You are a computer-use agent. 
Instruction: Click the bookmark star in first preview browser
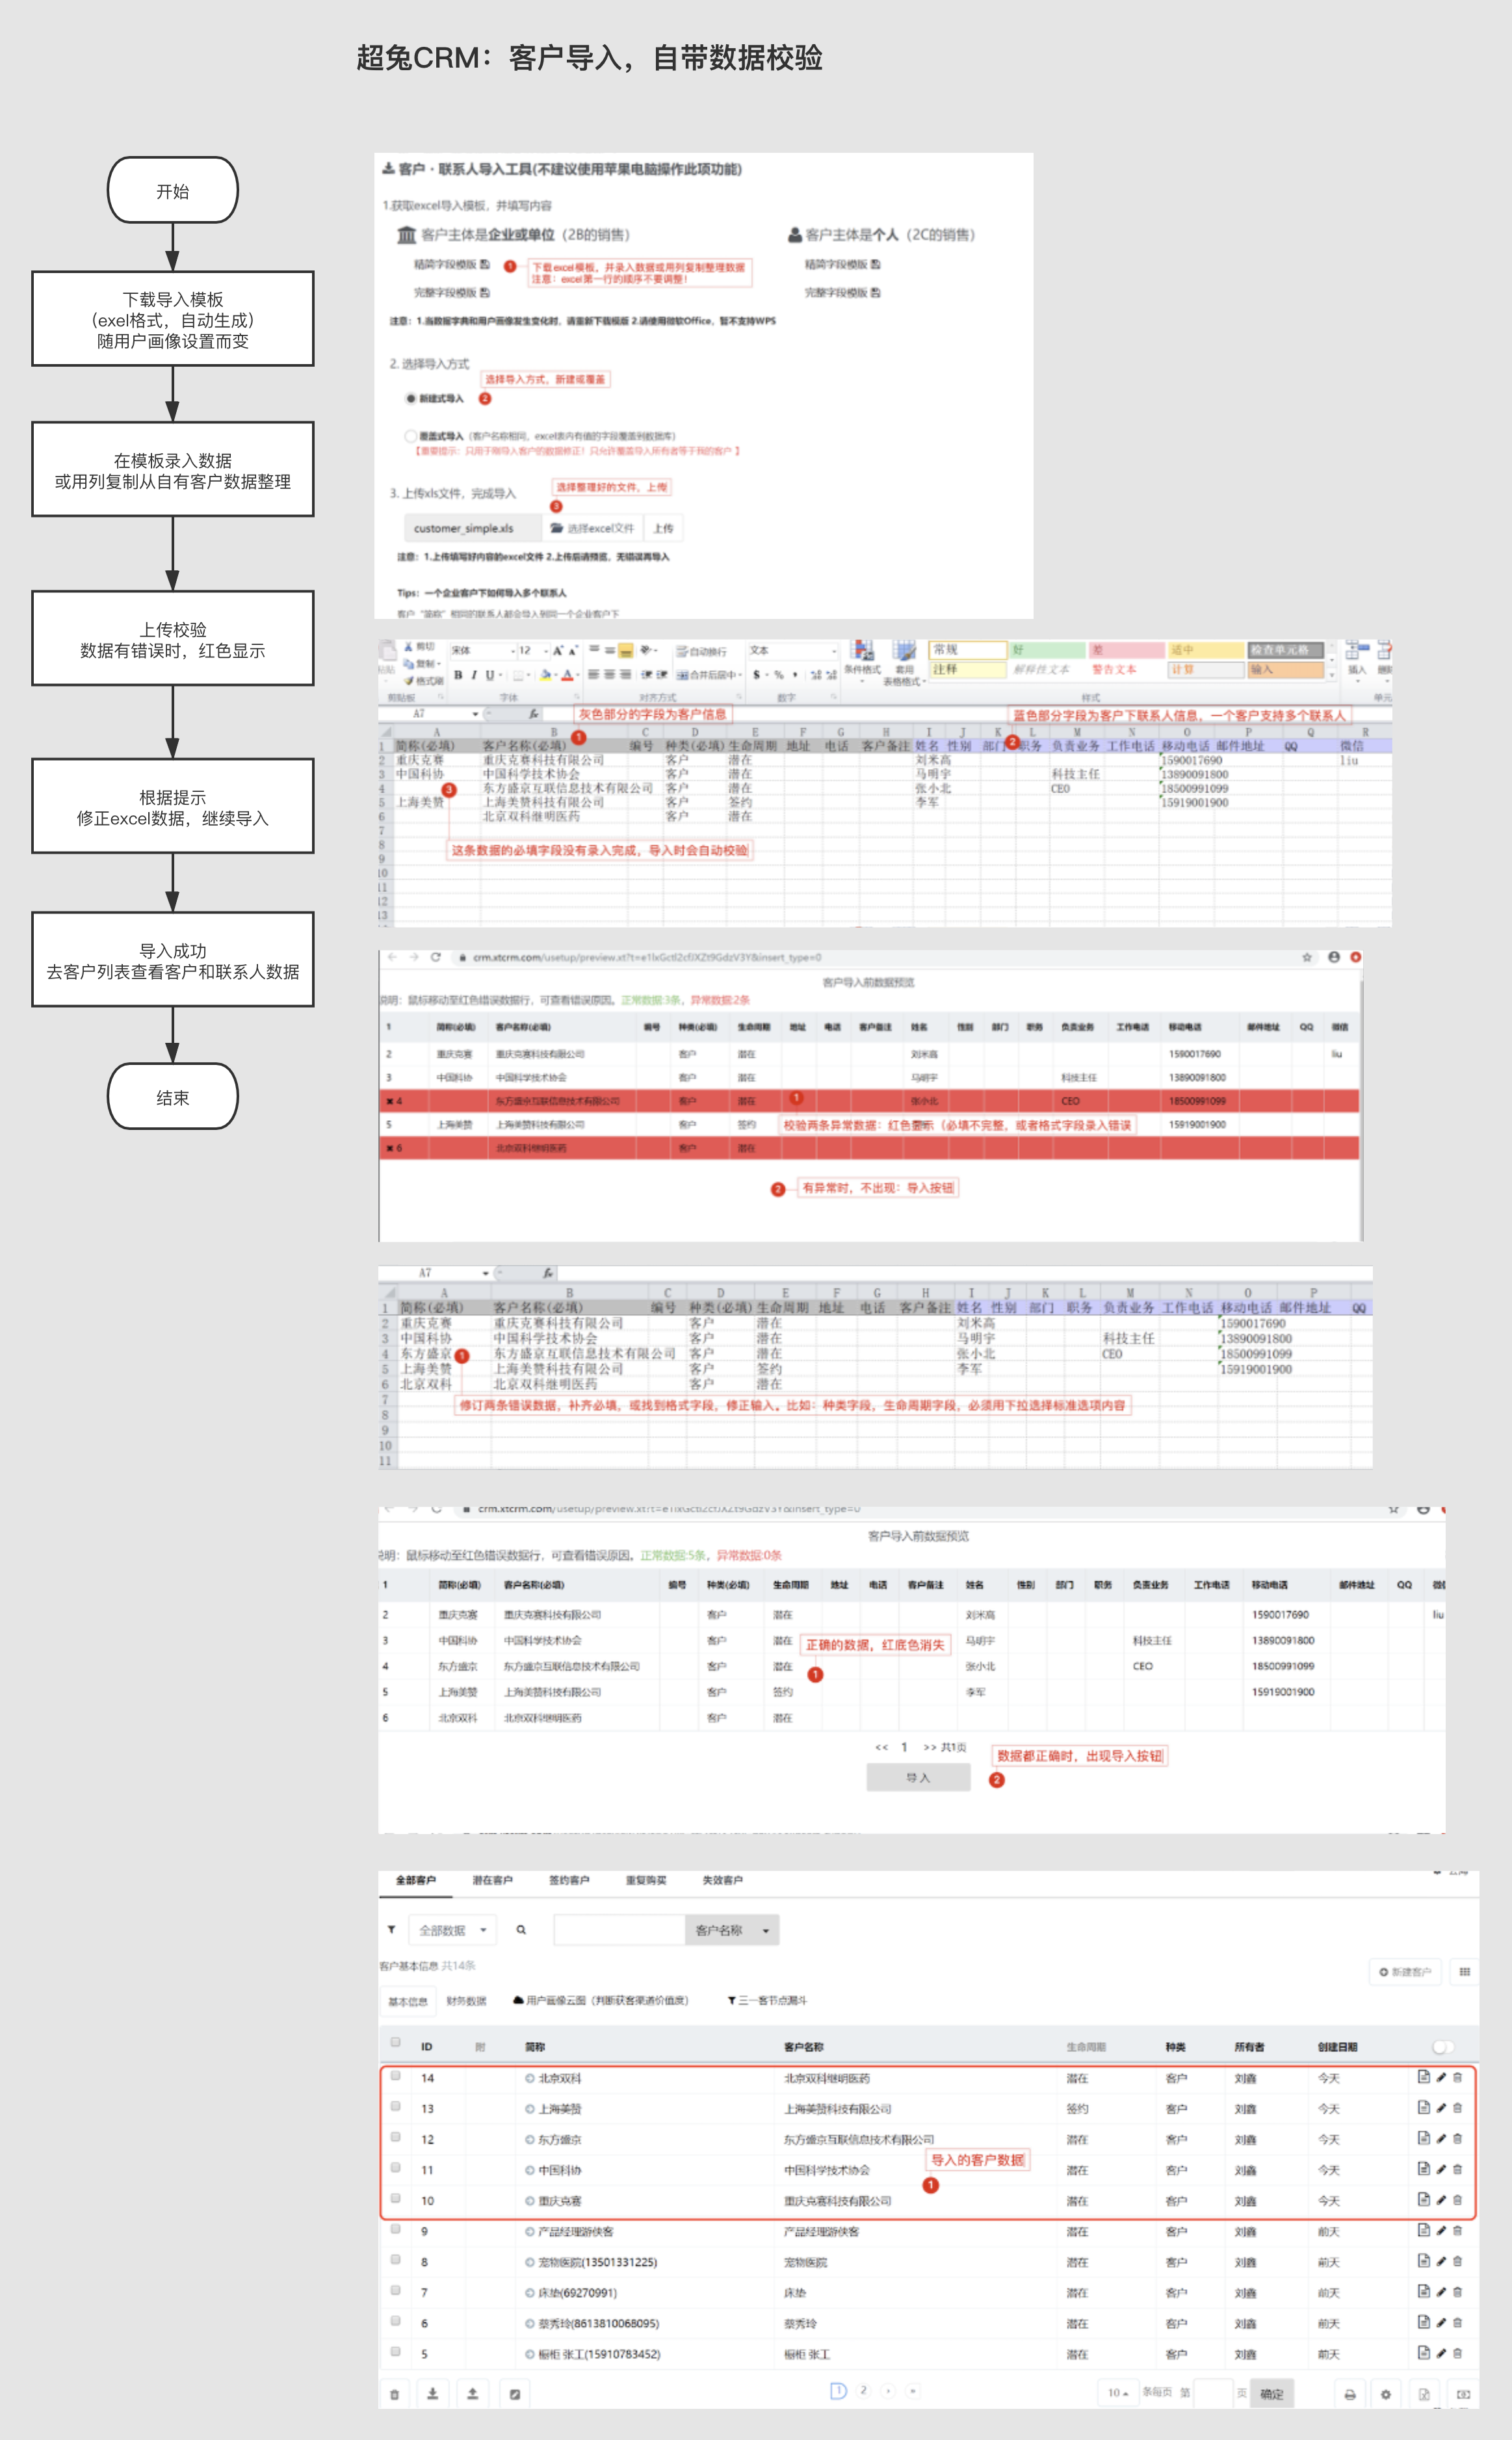pos(1307,957)
